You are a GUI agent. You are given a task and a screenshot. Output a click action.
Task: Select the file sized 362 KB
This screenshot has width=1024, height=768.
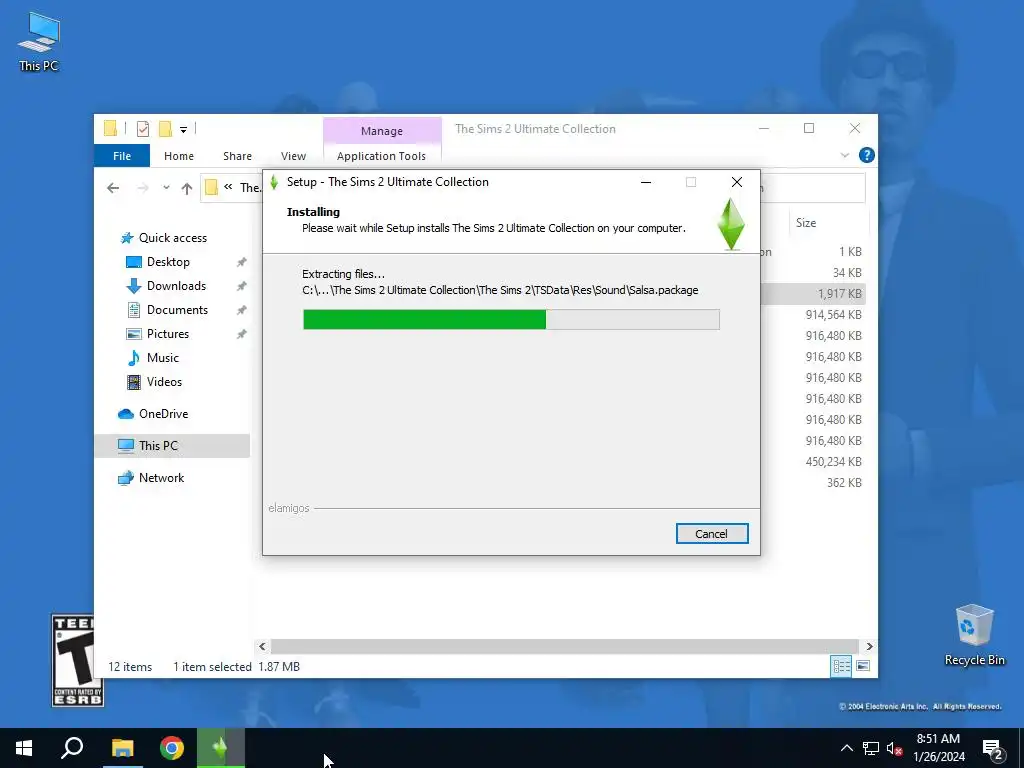pyautogui.click(x=844, y=483)
